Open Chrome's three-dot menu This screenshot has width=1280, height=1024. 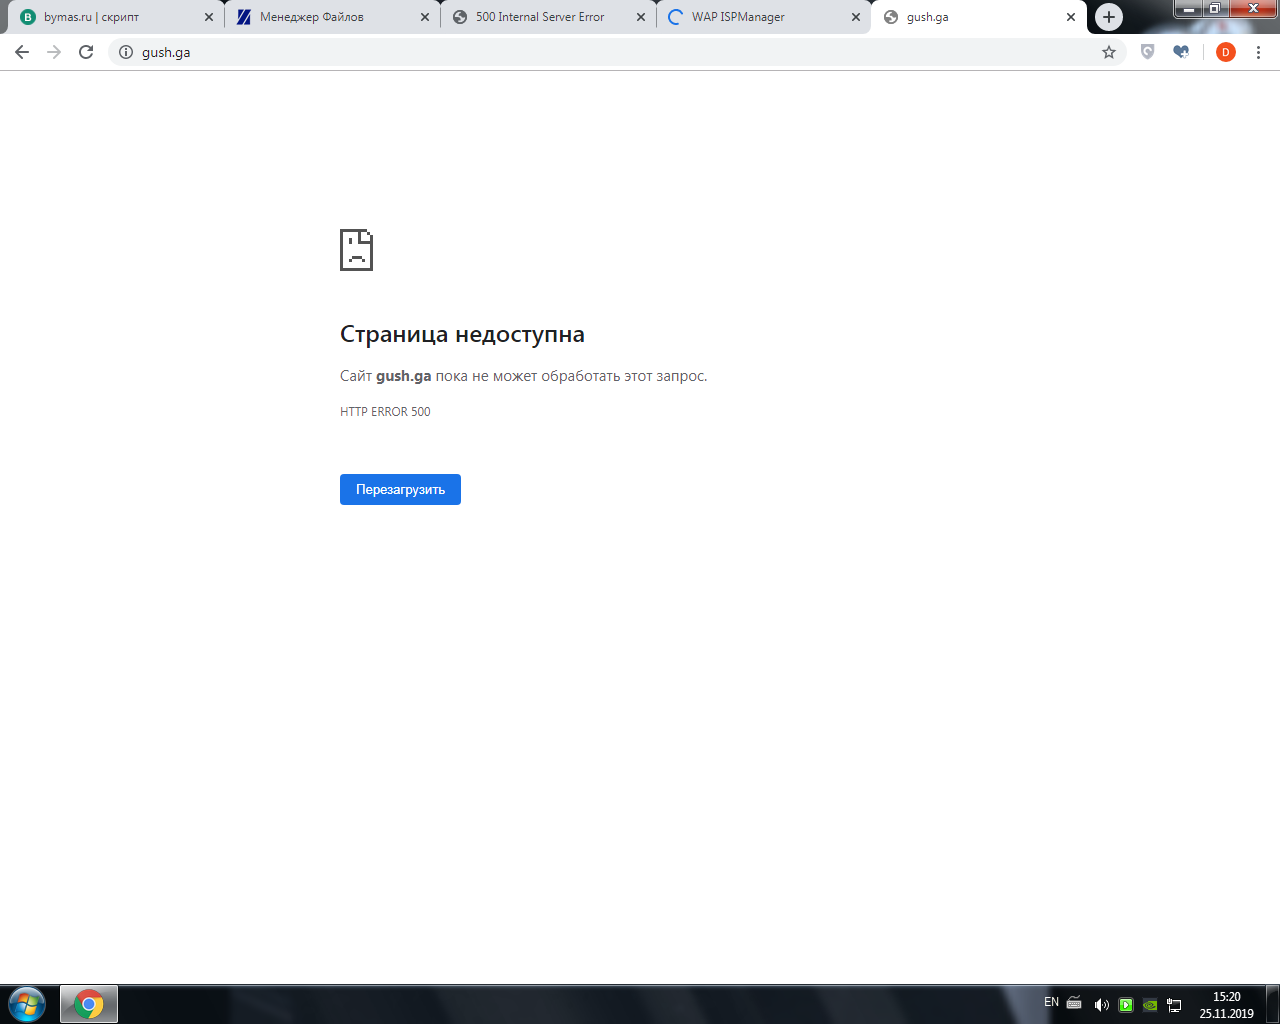pyautogui.click(x=1258, y=52)
